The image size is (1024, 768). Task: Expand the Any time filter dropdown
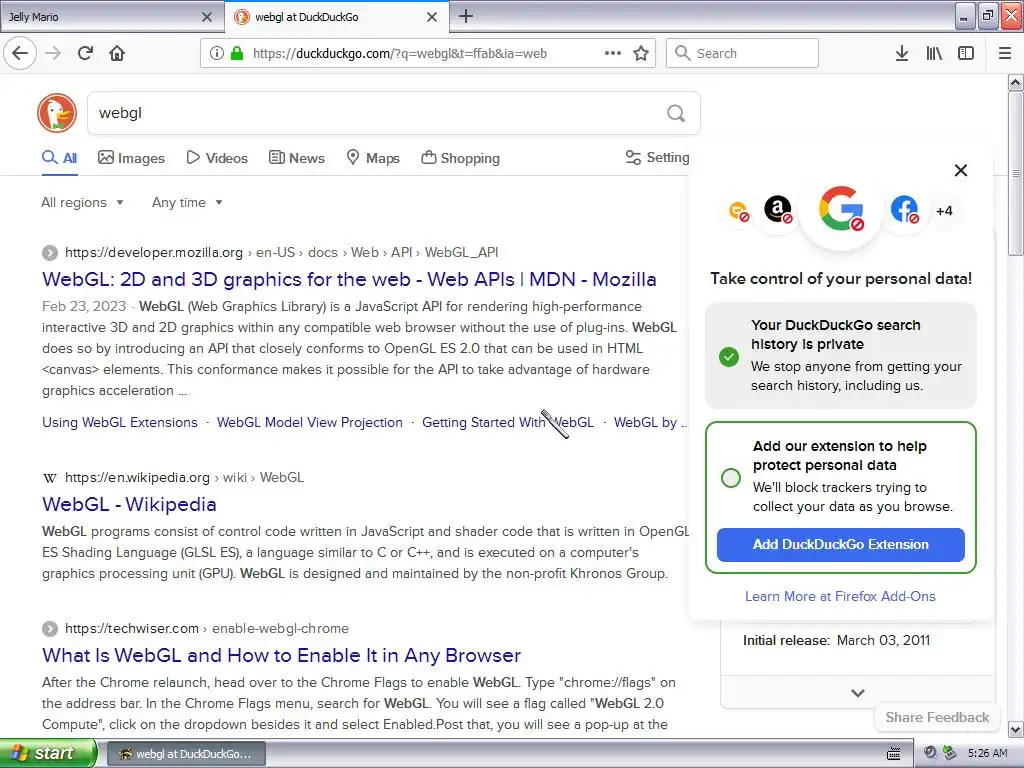[187, 202]
